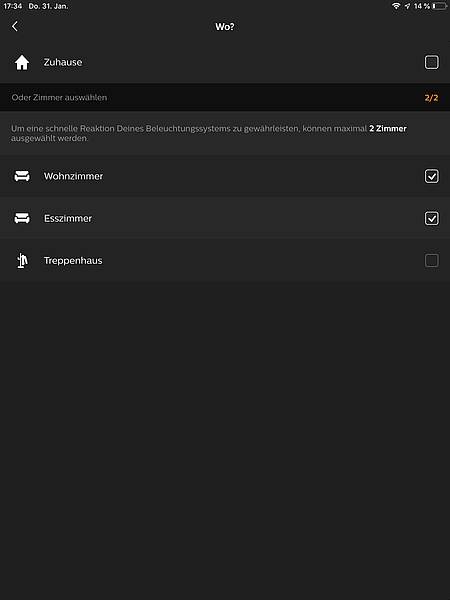The image size is (450, 600).
Task: Tap the sofa icon next to Esszimmer
Action: 22,218
